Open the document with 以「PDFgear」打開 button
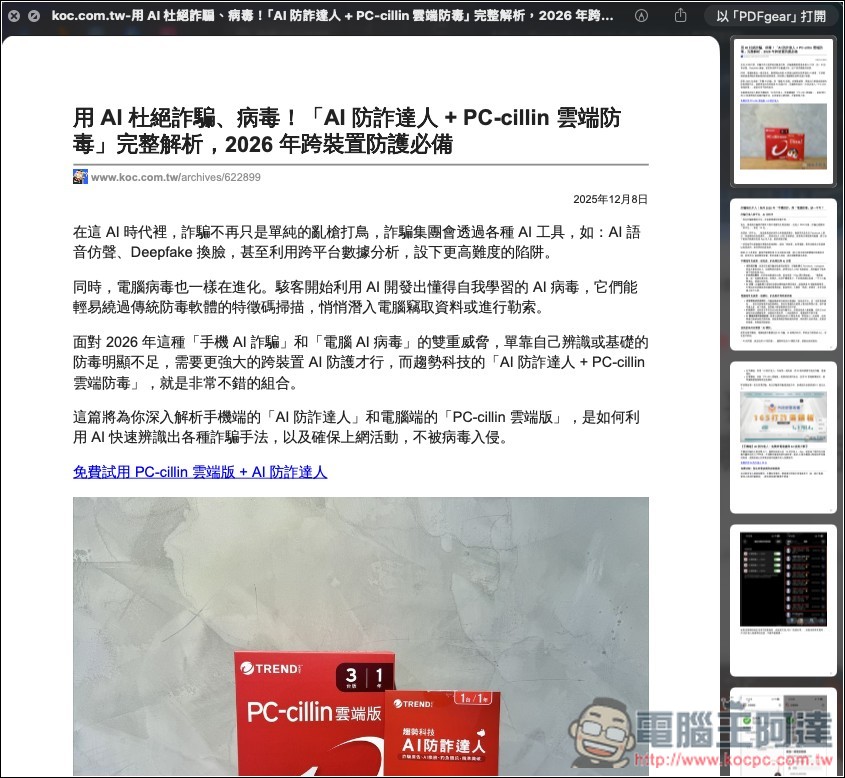The width and height of the screenshot is (845, 778). (774, 16)
